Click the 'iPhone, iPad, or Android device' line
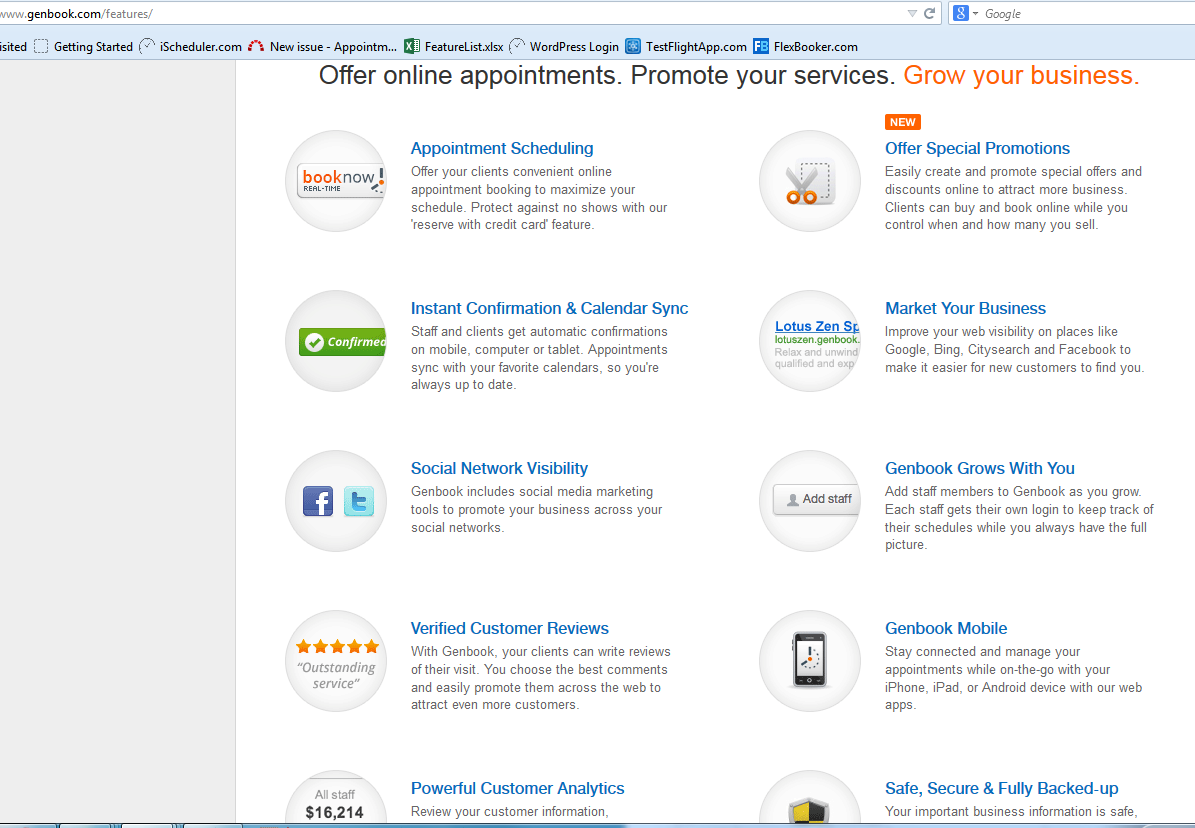 click(x=1014, y=688)
